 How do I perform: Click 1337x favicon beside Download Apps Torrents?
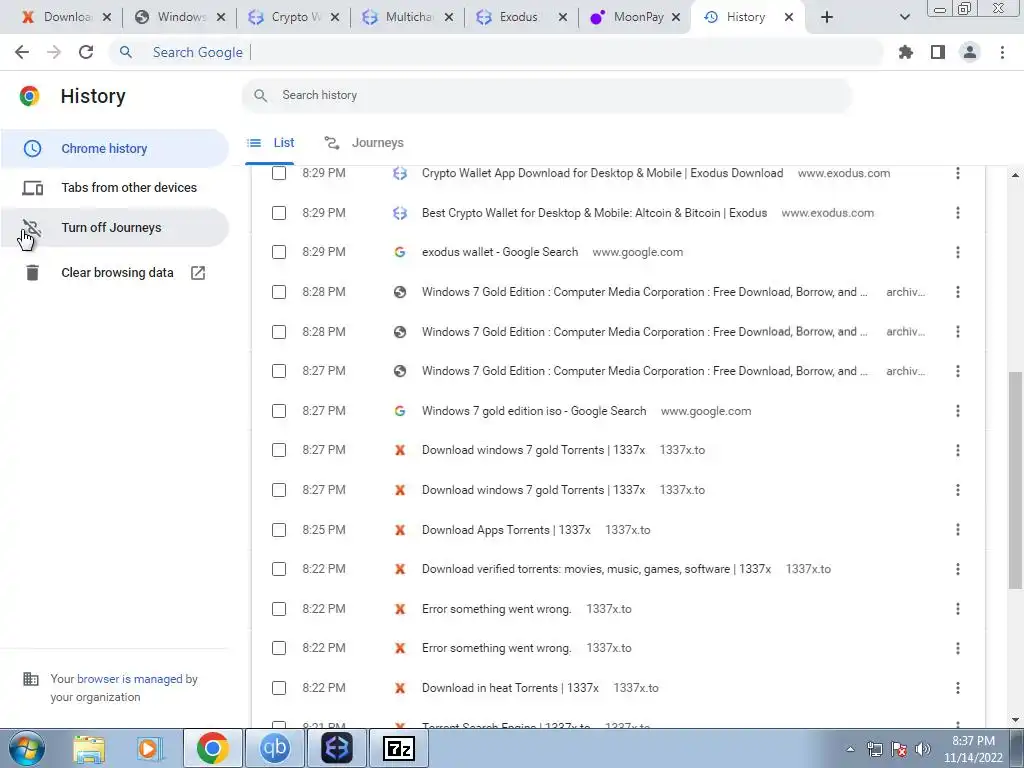click(x=400, y=530)
